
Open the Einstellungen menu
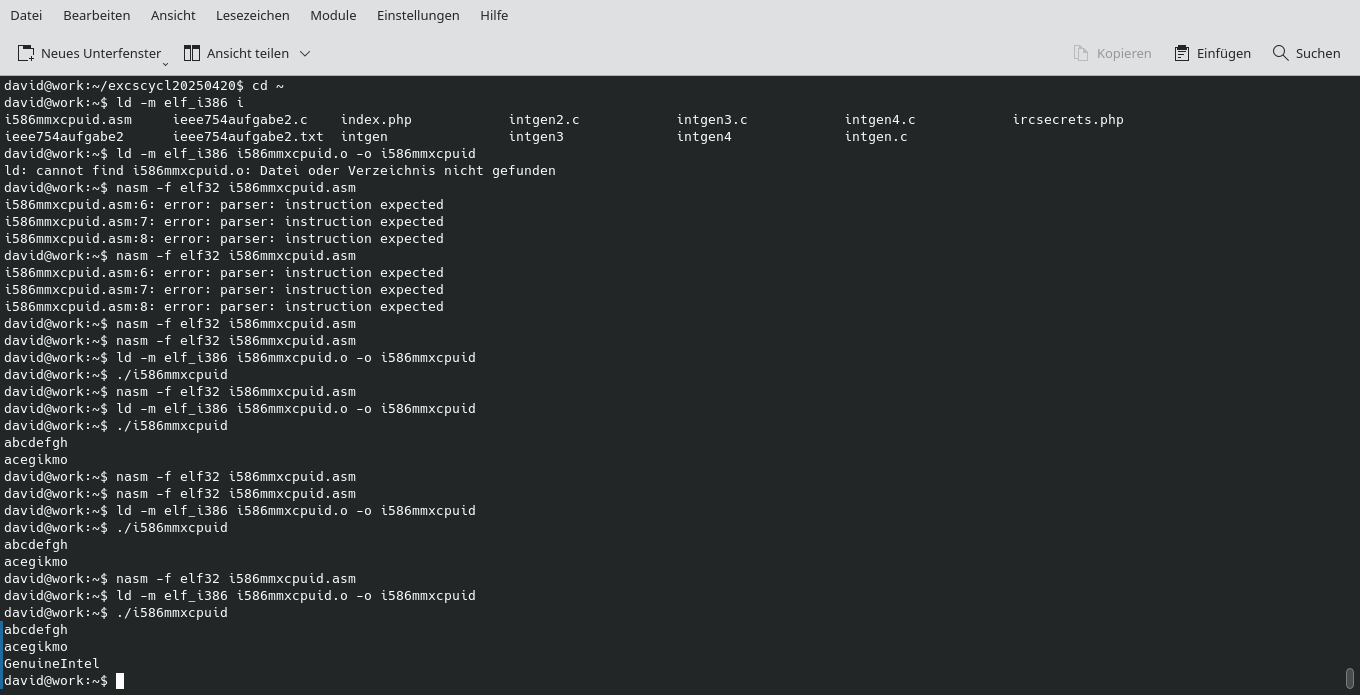click(x=418, y=15)
